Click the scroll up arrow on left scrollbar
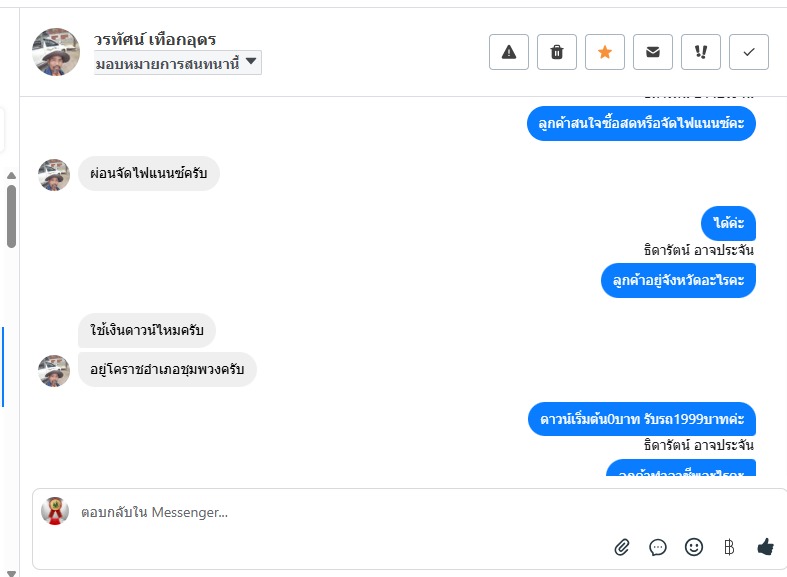The width and height of the screenshot is (787, 577). (11, 176)
